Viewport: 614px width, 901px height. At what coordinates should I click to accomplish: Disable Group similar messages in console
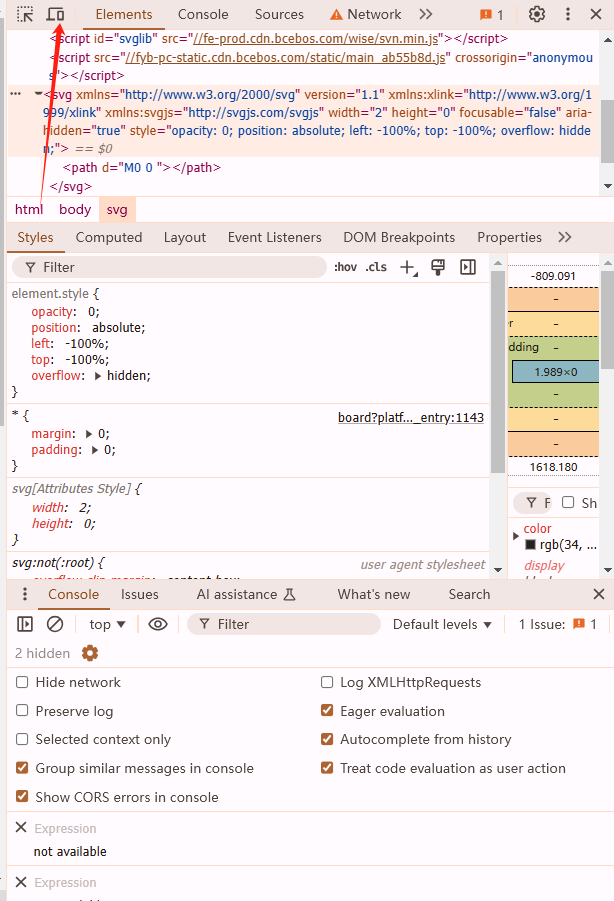click(x=22, y=768)
